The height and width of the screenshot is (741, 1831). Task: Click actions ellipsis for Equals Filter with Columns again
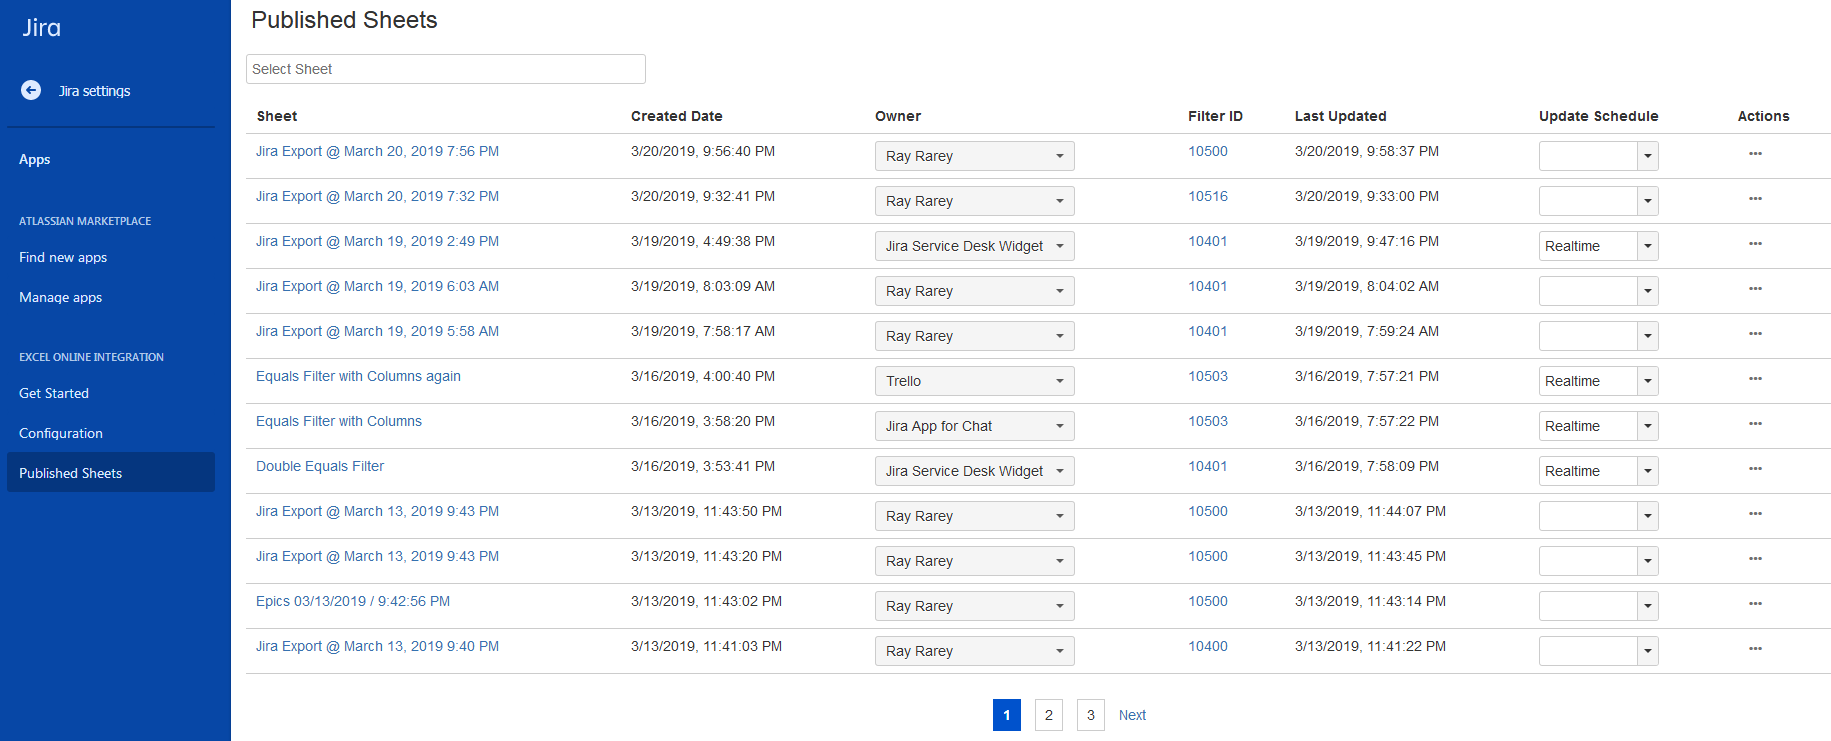pyautogui.click(x=1755, y=378)
